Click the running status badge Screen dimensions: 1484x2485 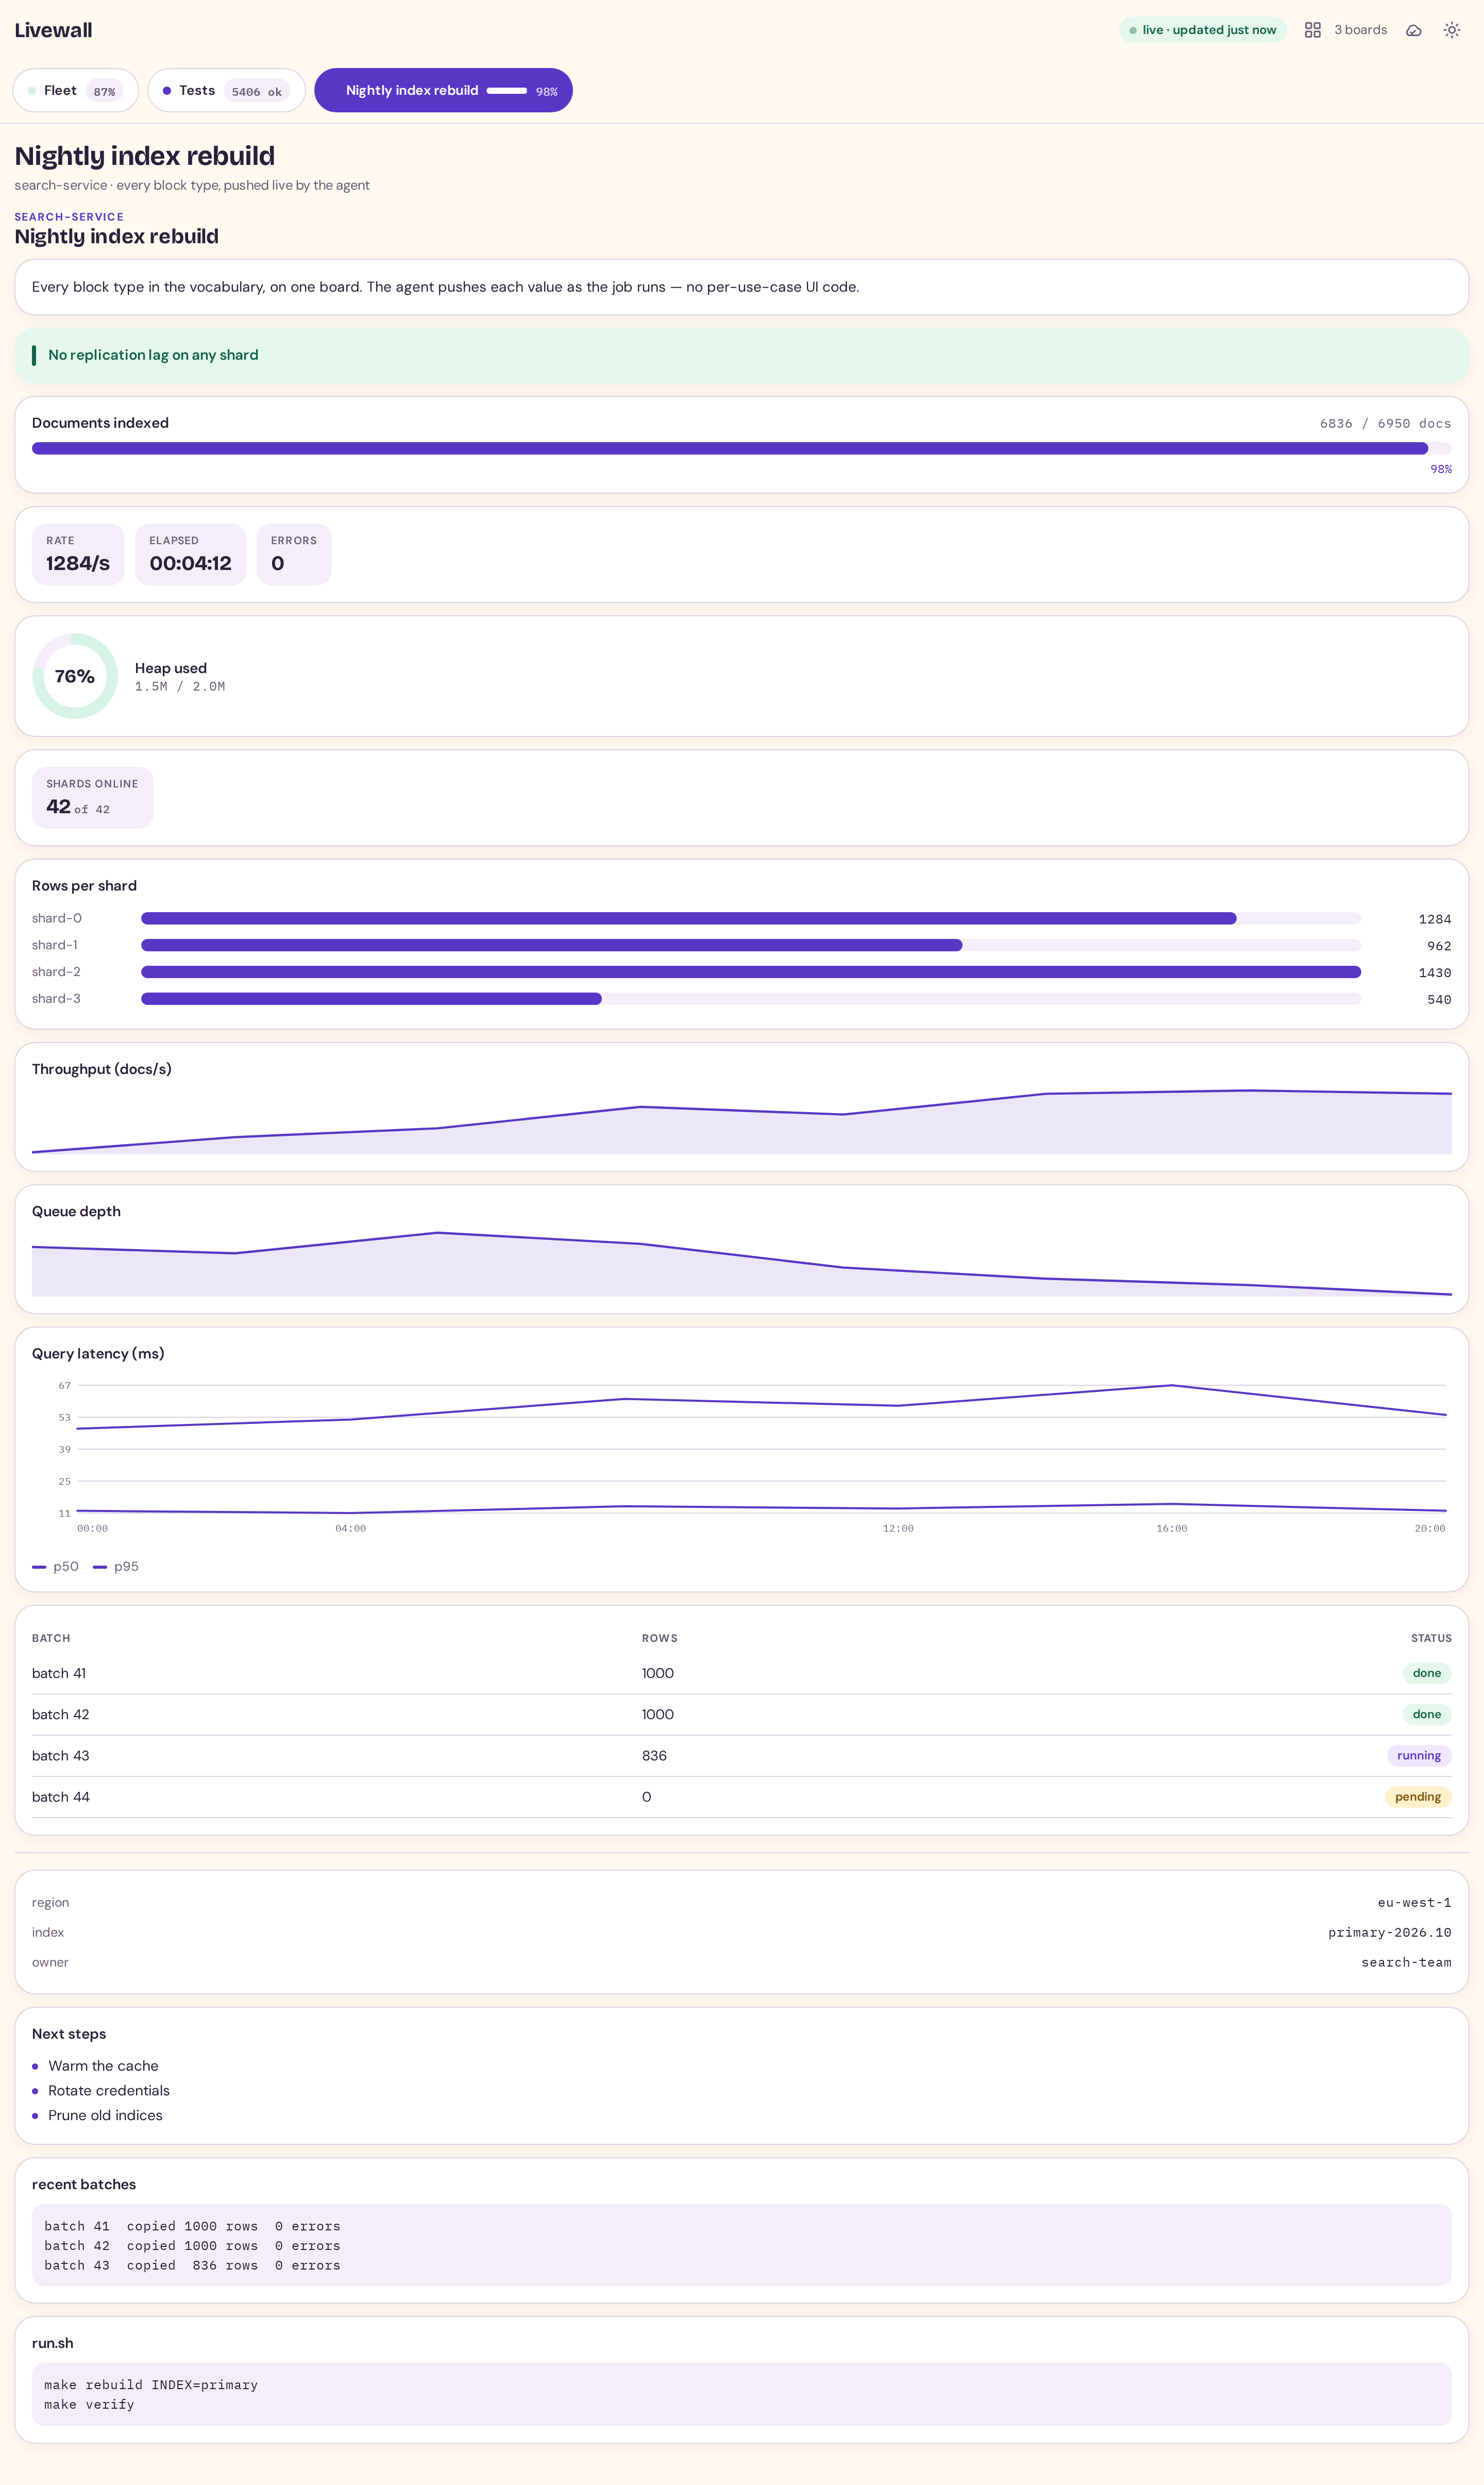pos(1419,1755)
